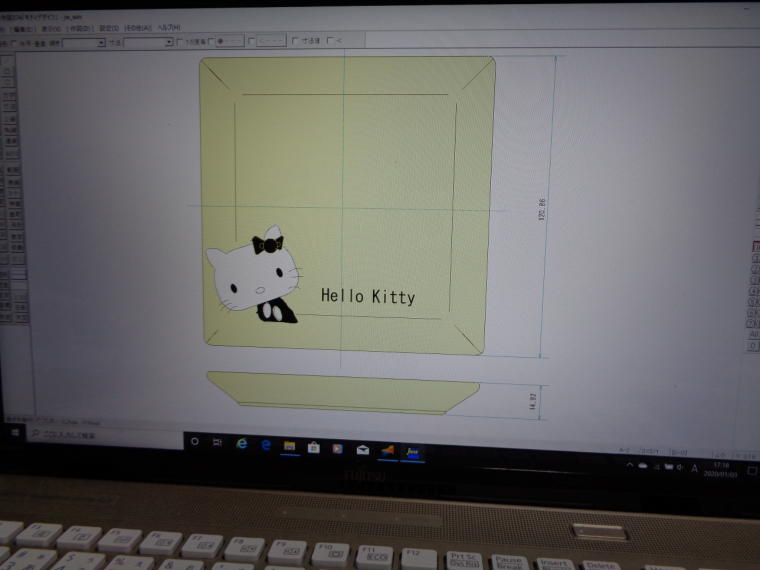Screen dimensions: 760x570
Task: Toggle the IME input mode 'A' indicator
Action: tap(694, 468)
